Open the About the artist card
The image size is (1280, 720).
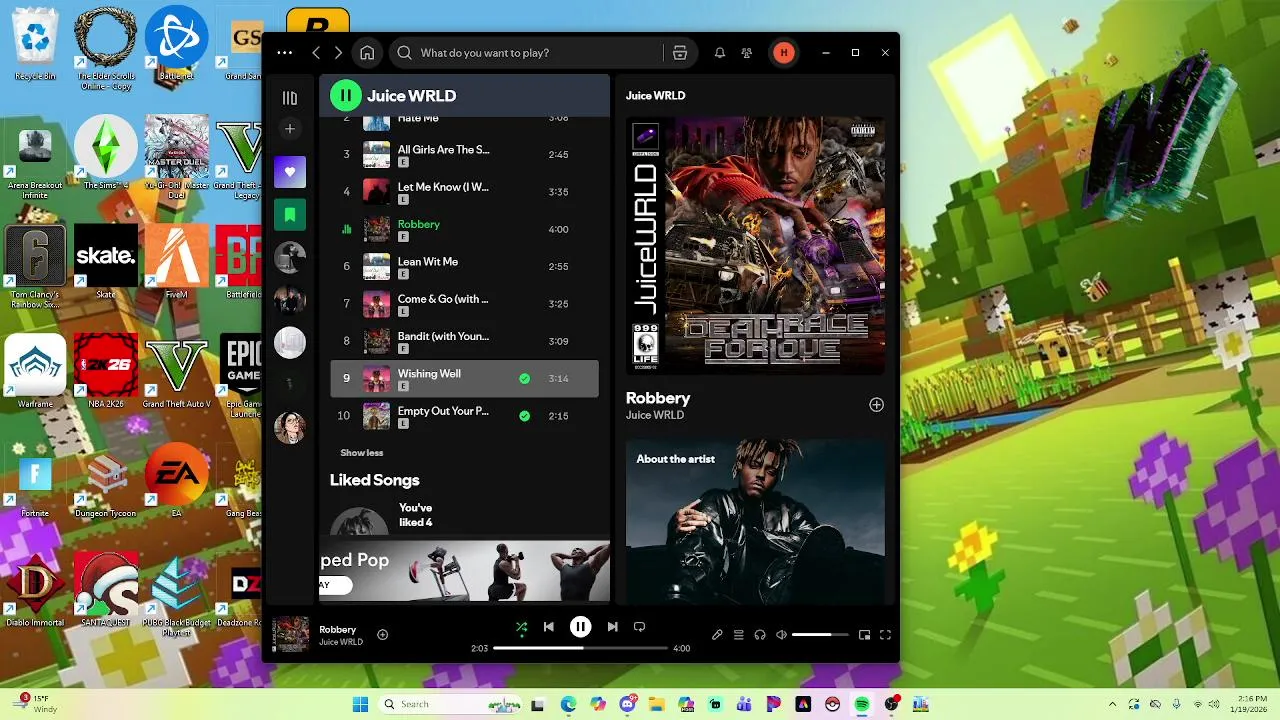(755, 521)
